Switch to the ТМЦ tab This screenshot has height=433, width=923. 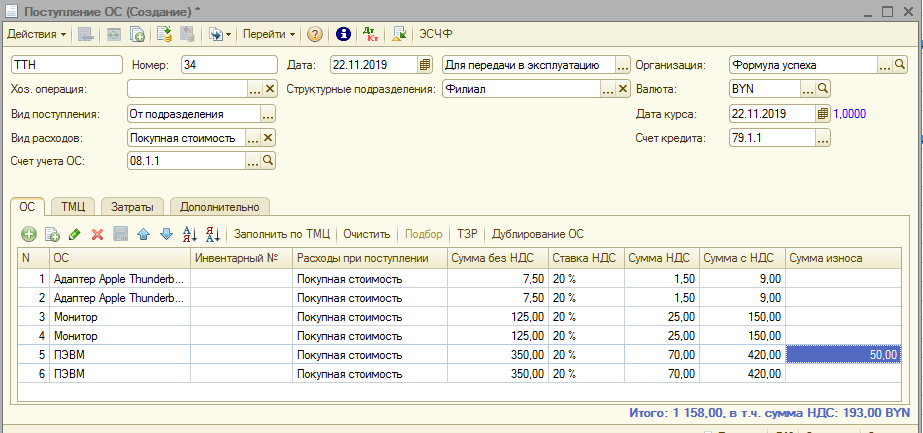72,207
